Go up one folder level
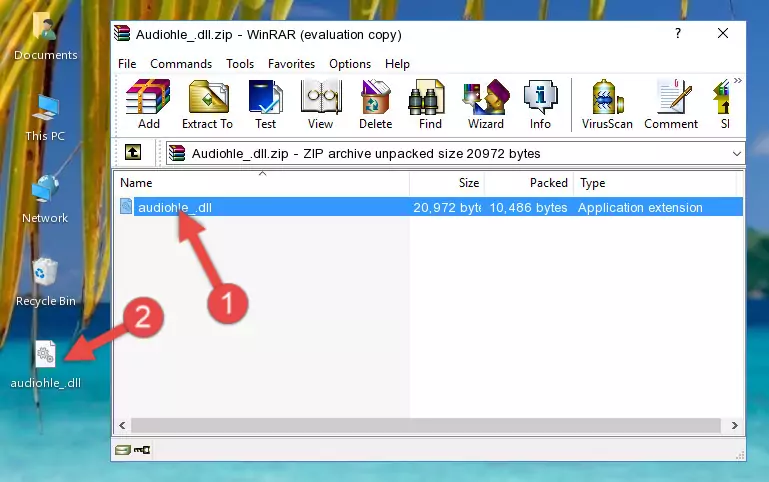 coord(133,152)
